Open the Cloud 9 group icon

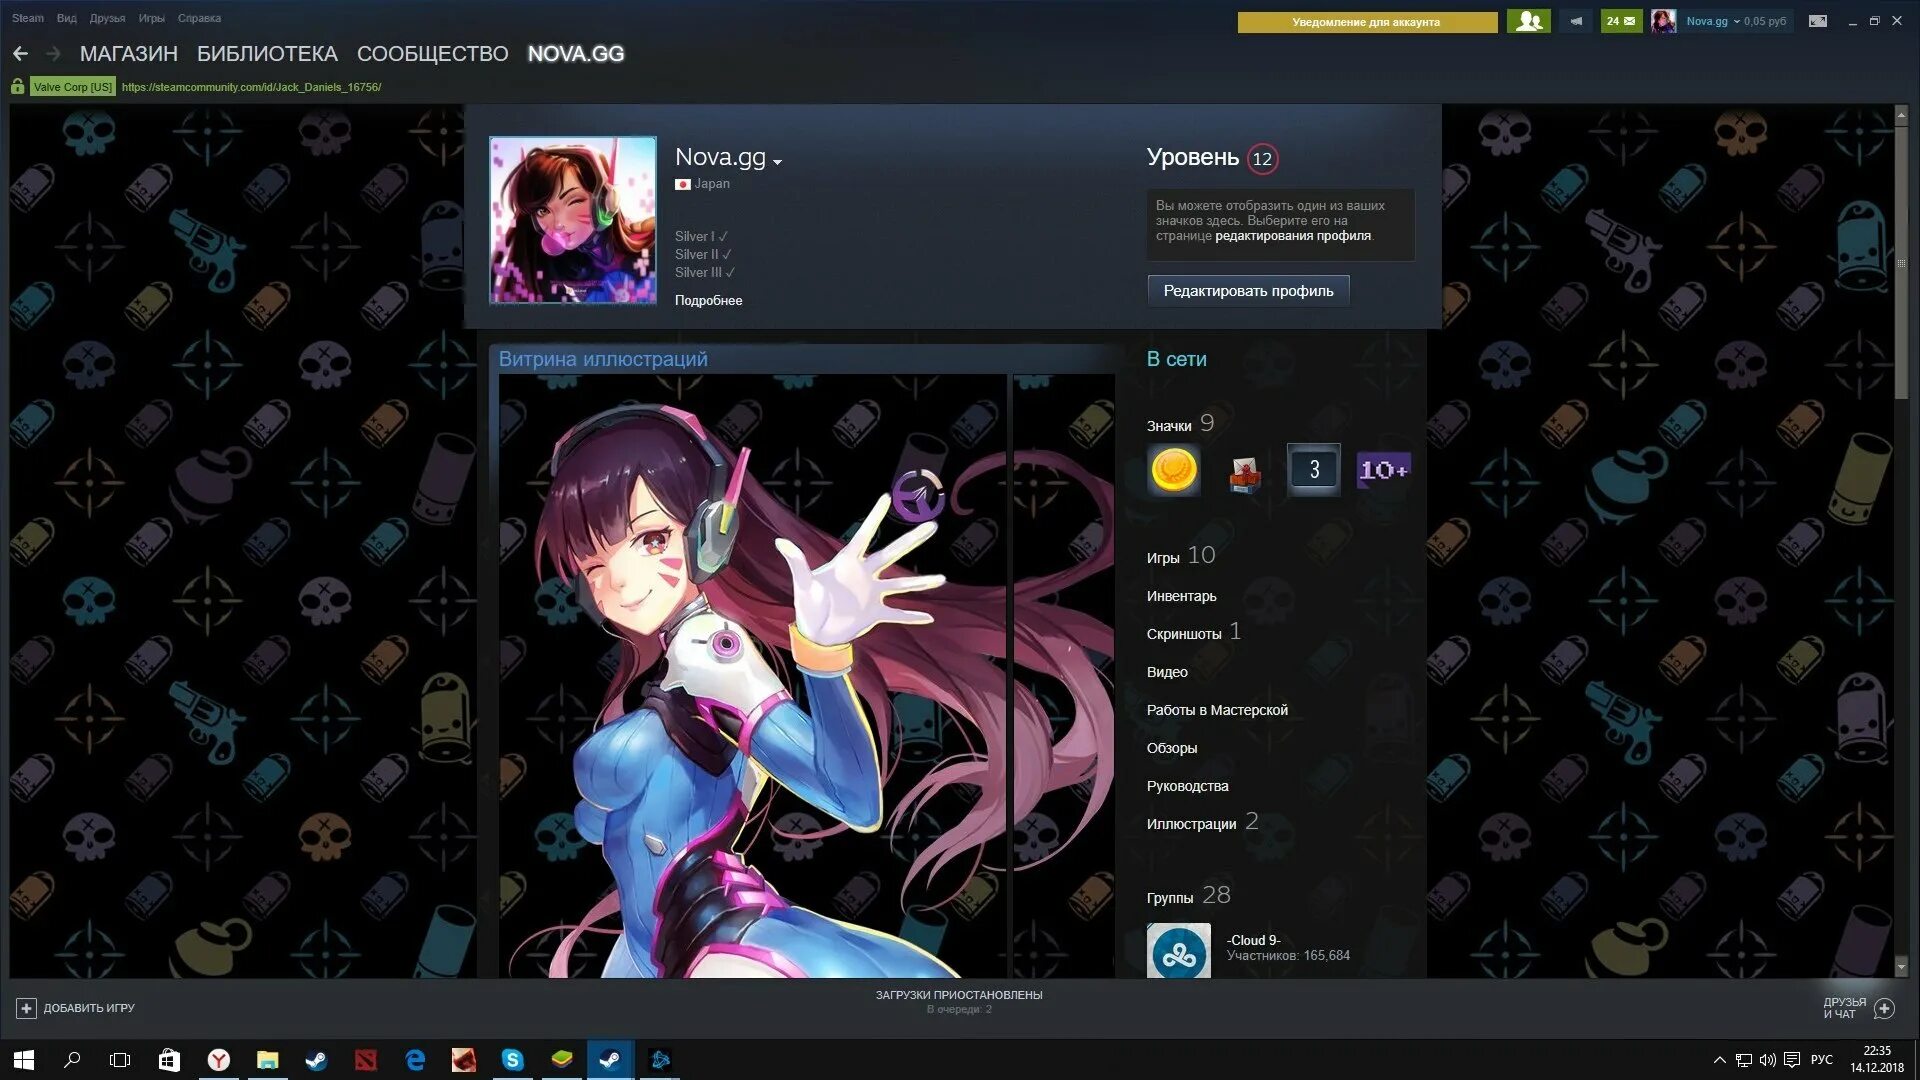point(1178,951)
